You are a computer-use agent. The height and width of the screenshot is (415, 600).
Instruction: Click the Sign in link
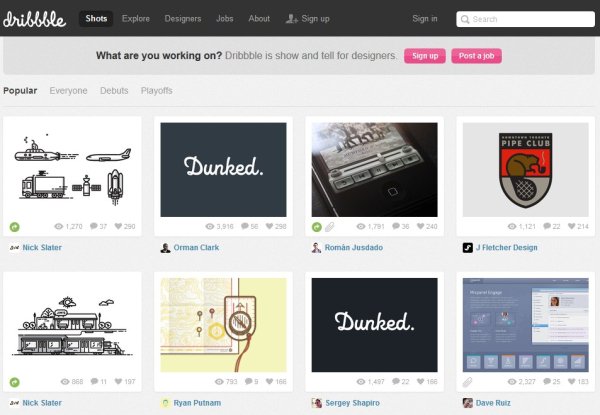425,18
